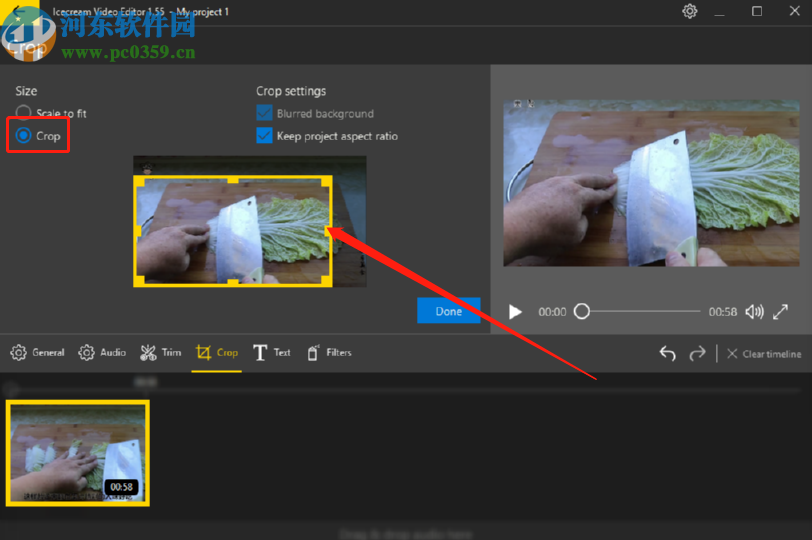Switch to the Trim tab
812x540 pixels.
(x=161, y=353)
